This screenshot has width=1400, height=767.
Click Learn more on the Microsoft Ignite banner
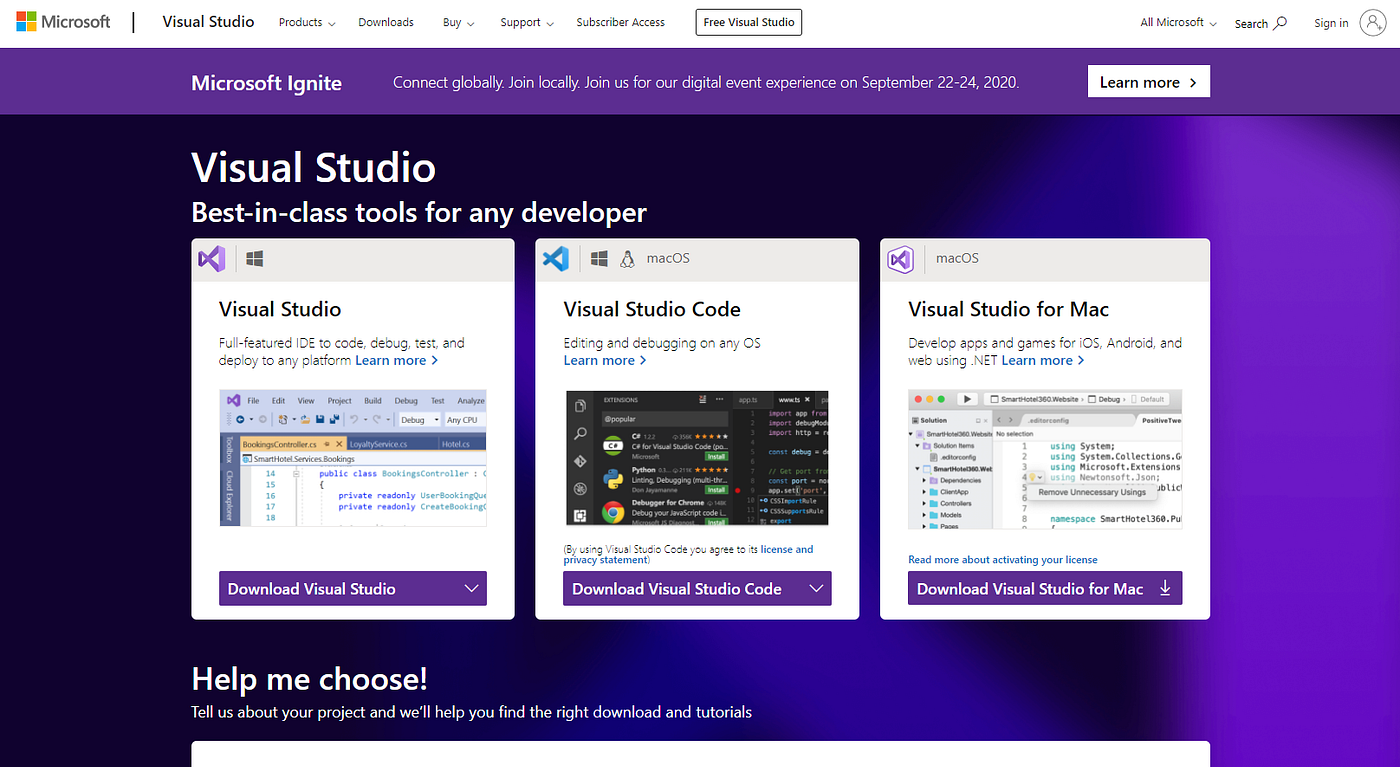point(1148,81)
